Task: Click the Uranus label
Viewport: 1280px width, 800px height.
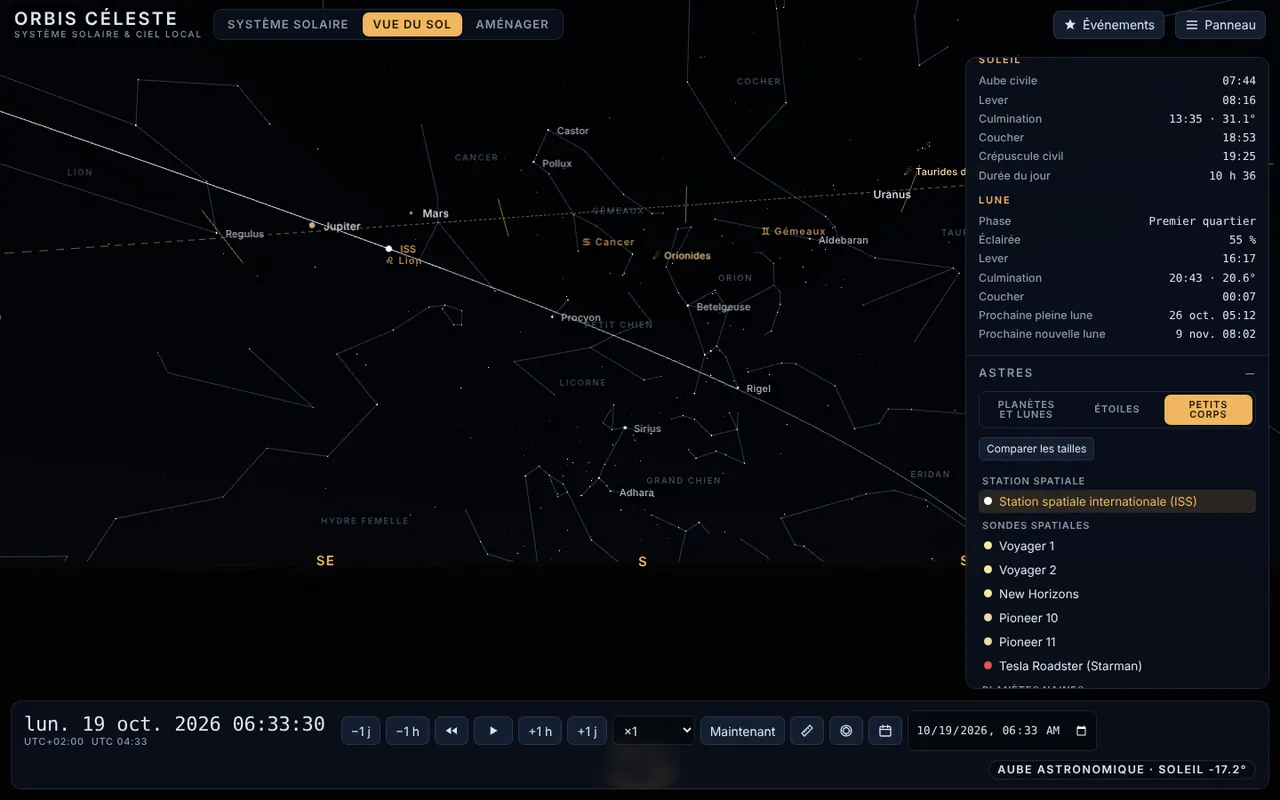Action: 892,195
